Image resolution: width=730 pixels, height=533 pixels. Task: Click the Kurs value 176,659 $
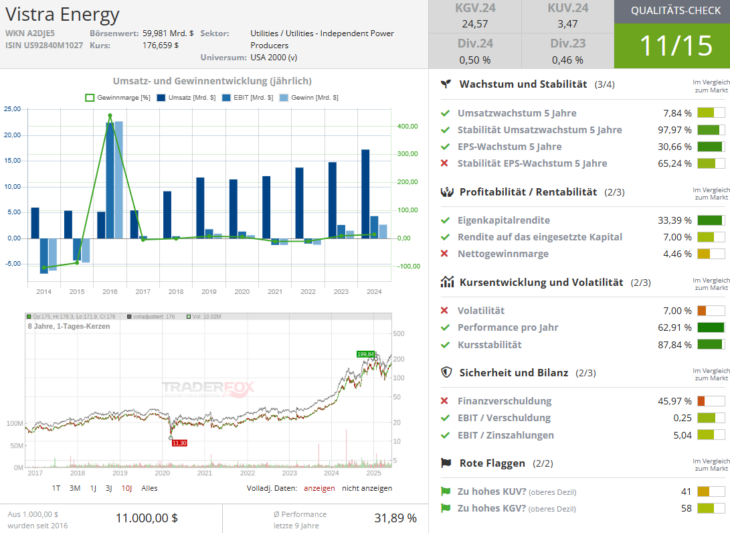pyautogui.click(x=161, y=45)
